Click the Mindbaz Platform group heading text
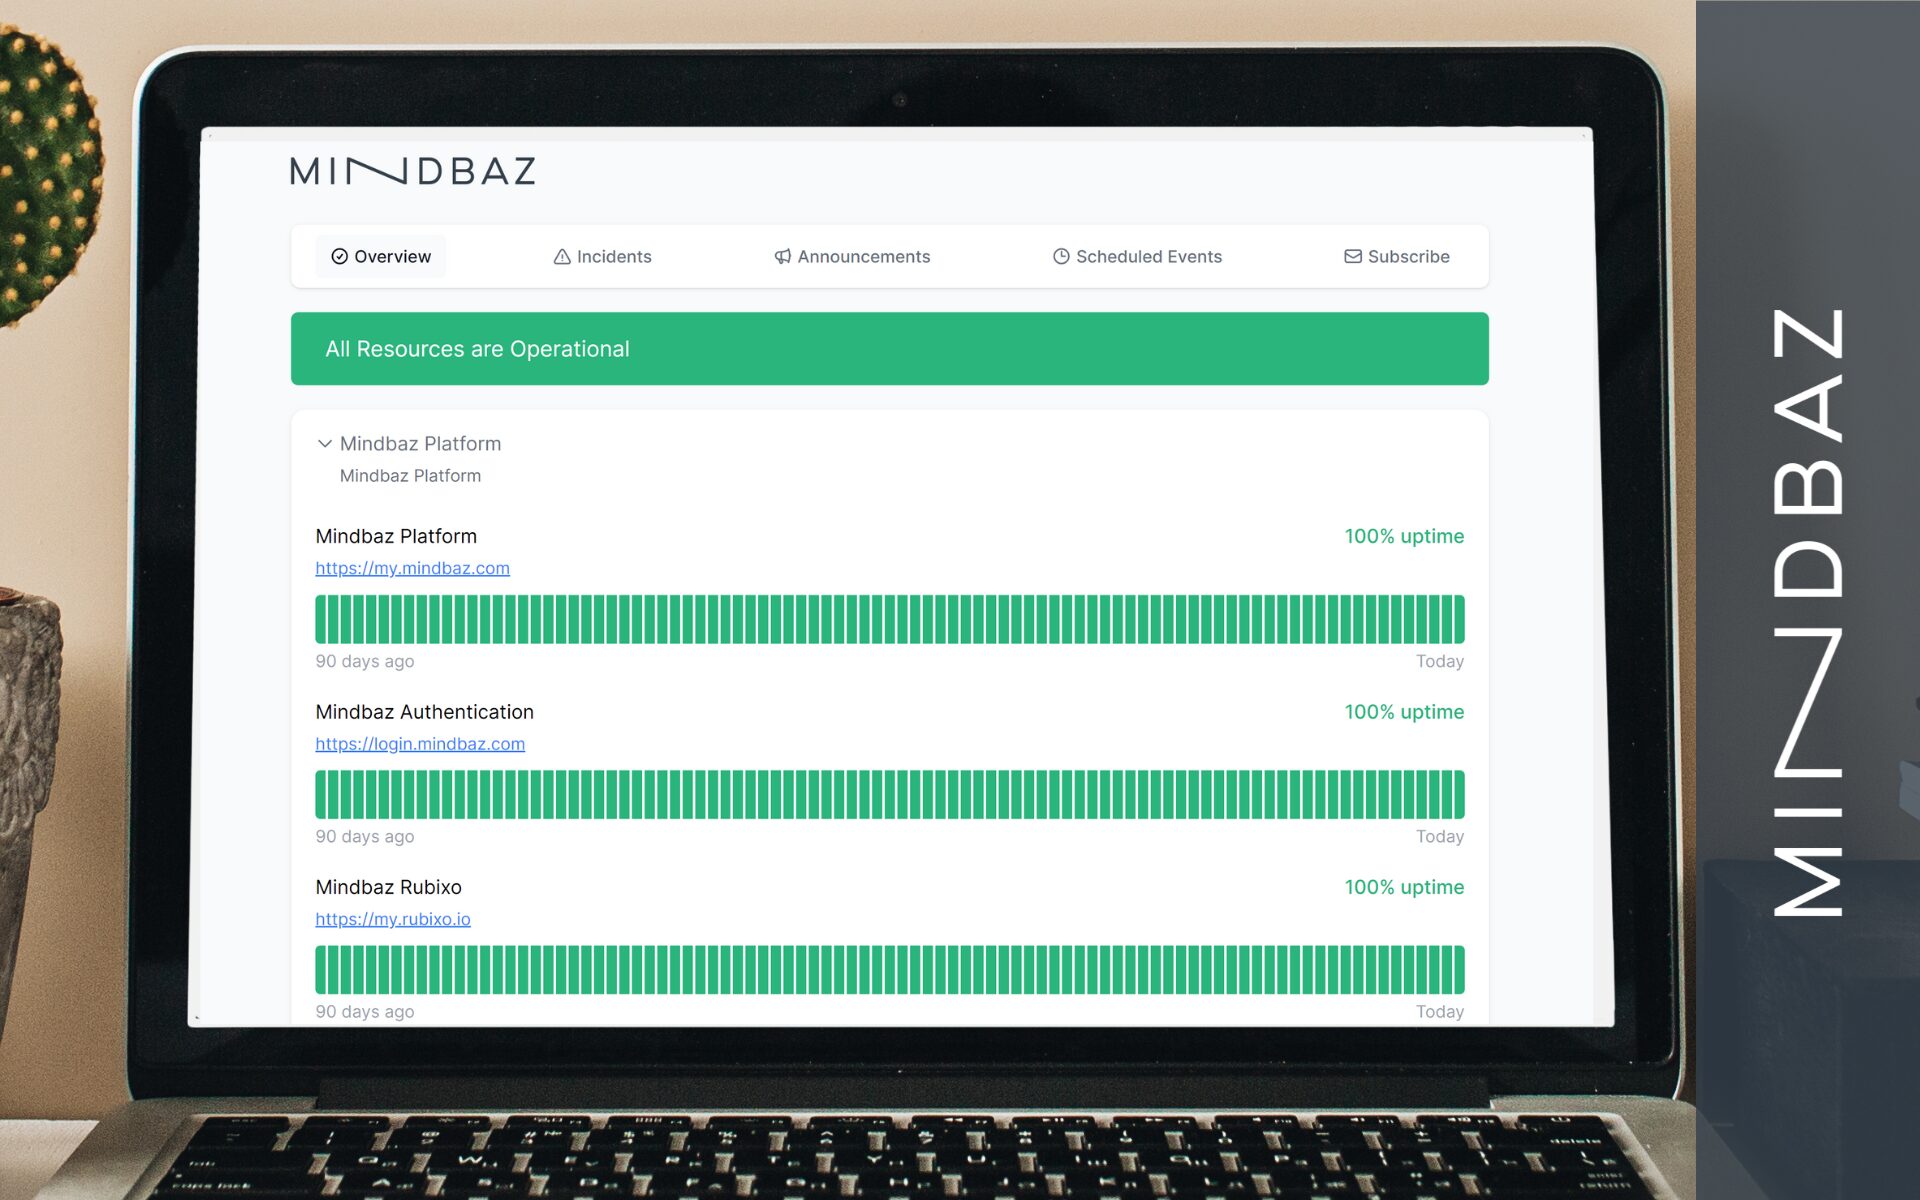 click(420, 444)
